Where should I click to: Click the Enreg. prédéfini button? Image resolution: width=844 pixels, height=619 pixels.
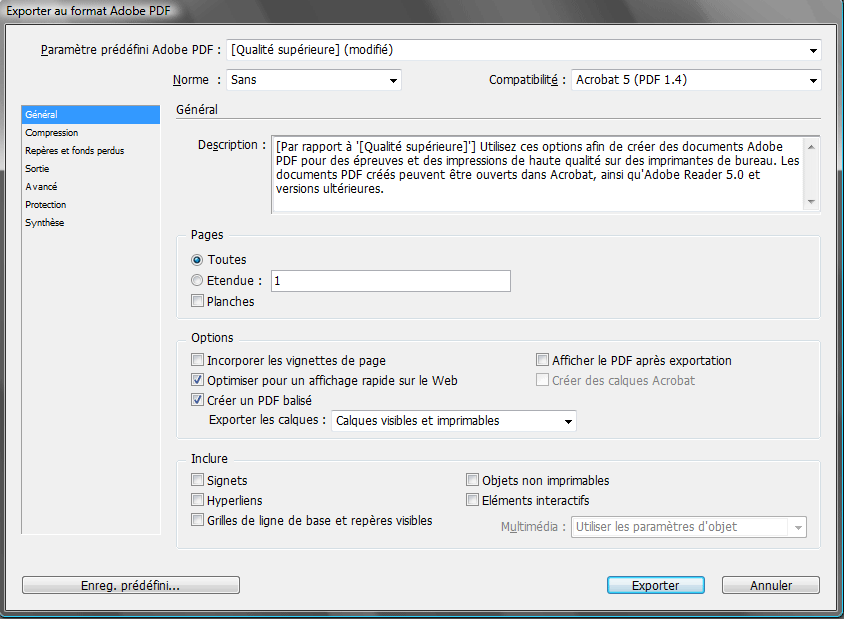click(131, 586)
